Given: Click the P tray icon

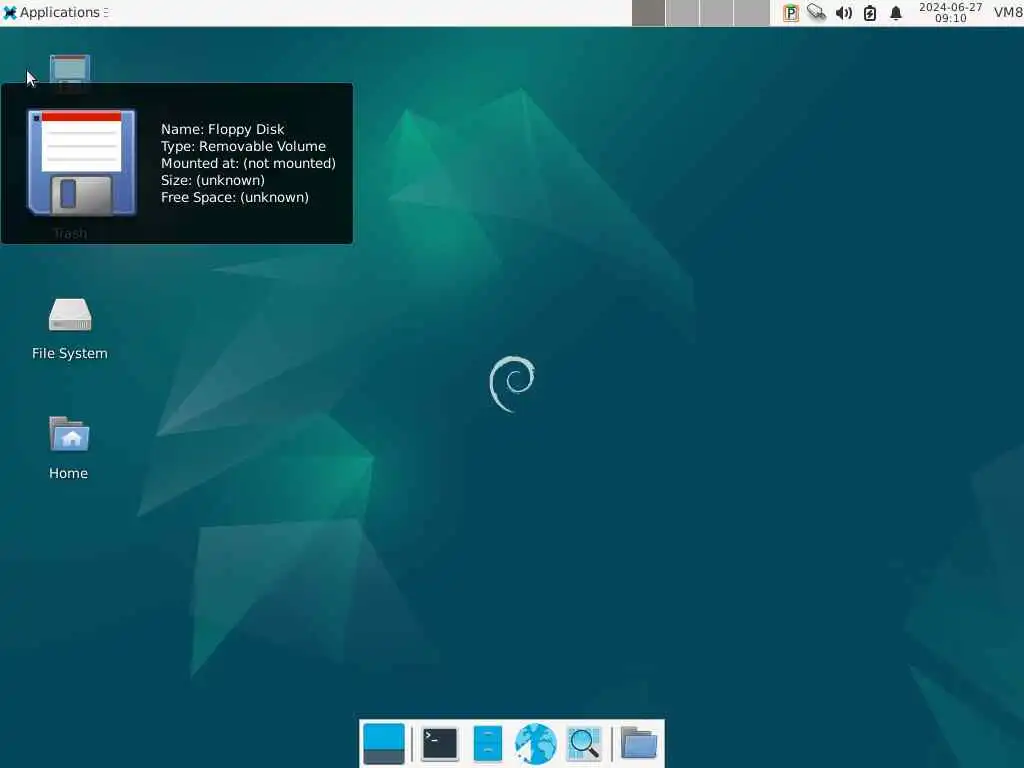Looking at the screenshot, I should point(791,13).
